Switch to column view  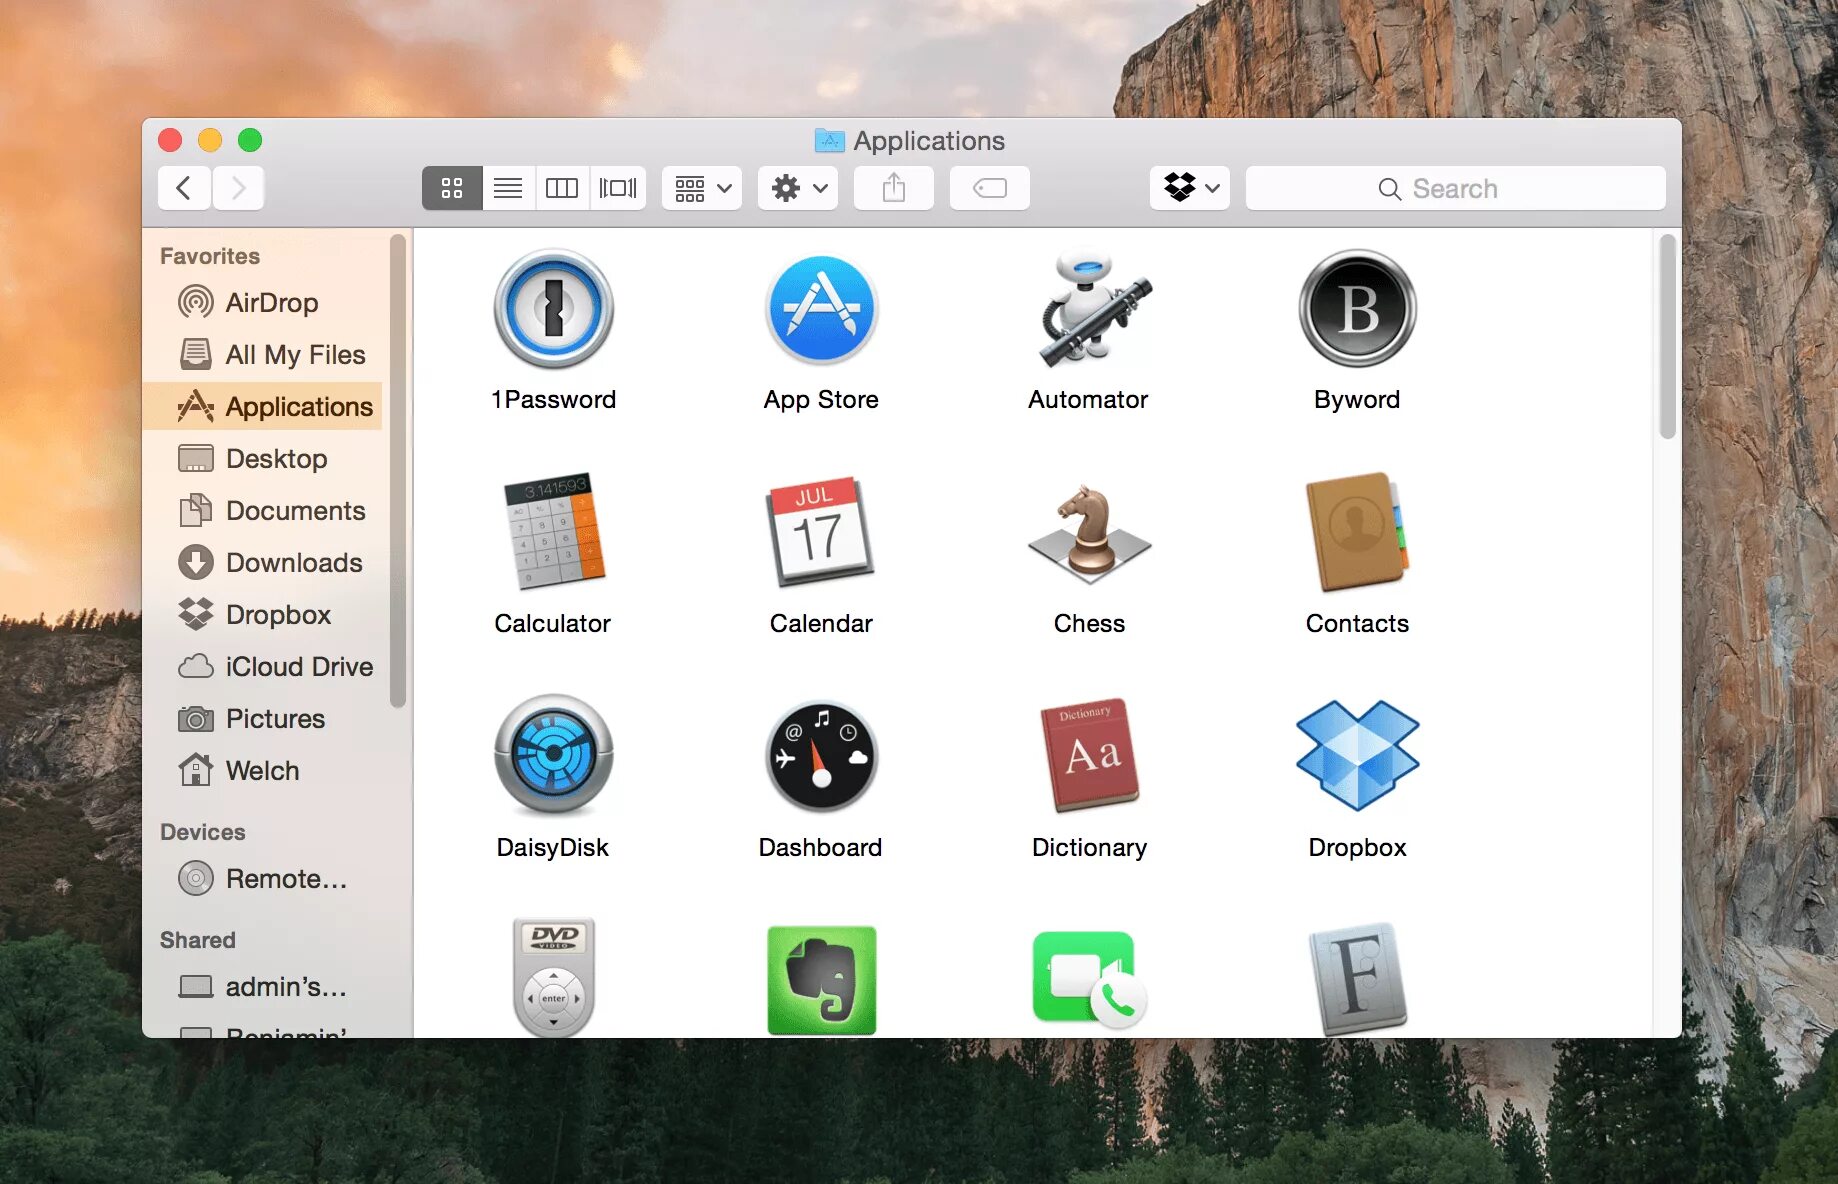tap(562, 188)
